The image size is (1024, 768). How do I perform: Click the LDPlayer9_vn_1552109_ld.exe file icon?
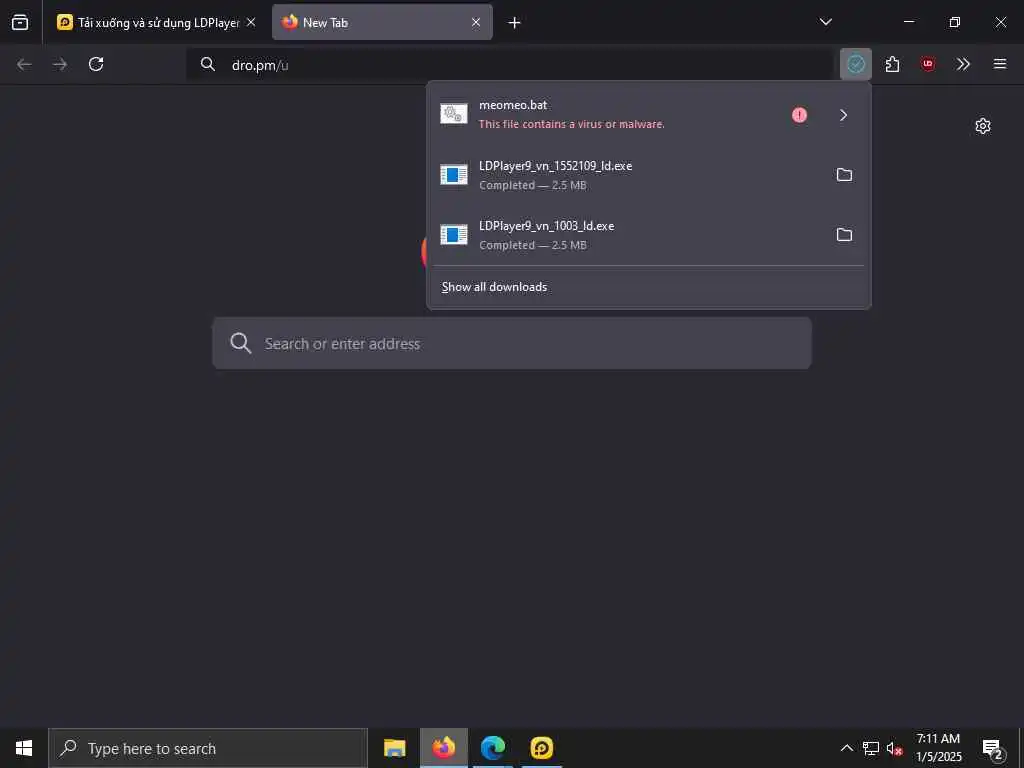pyautogui.click(x=454, y=174)
